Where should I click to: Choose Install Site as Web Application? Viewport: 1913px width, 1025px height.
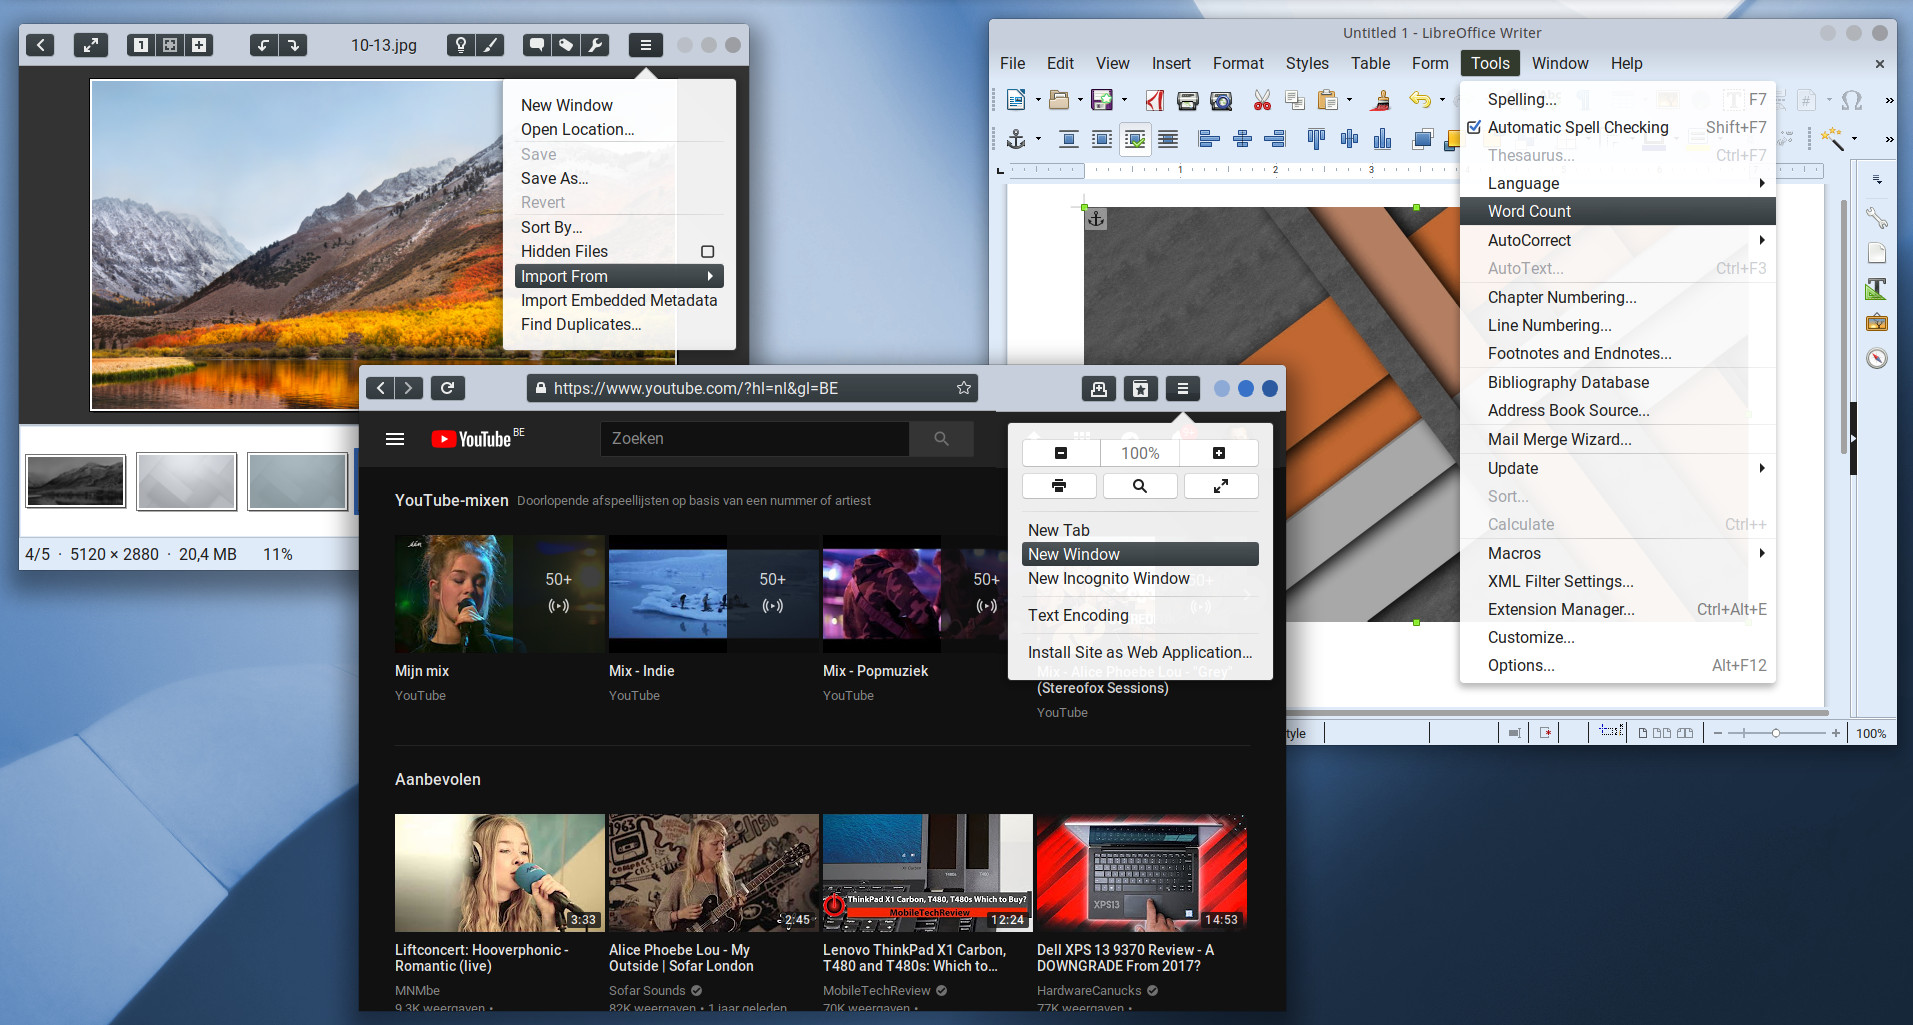tap(1140, 652)
